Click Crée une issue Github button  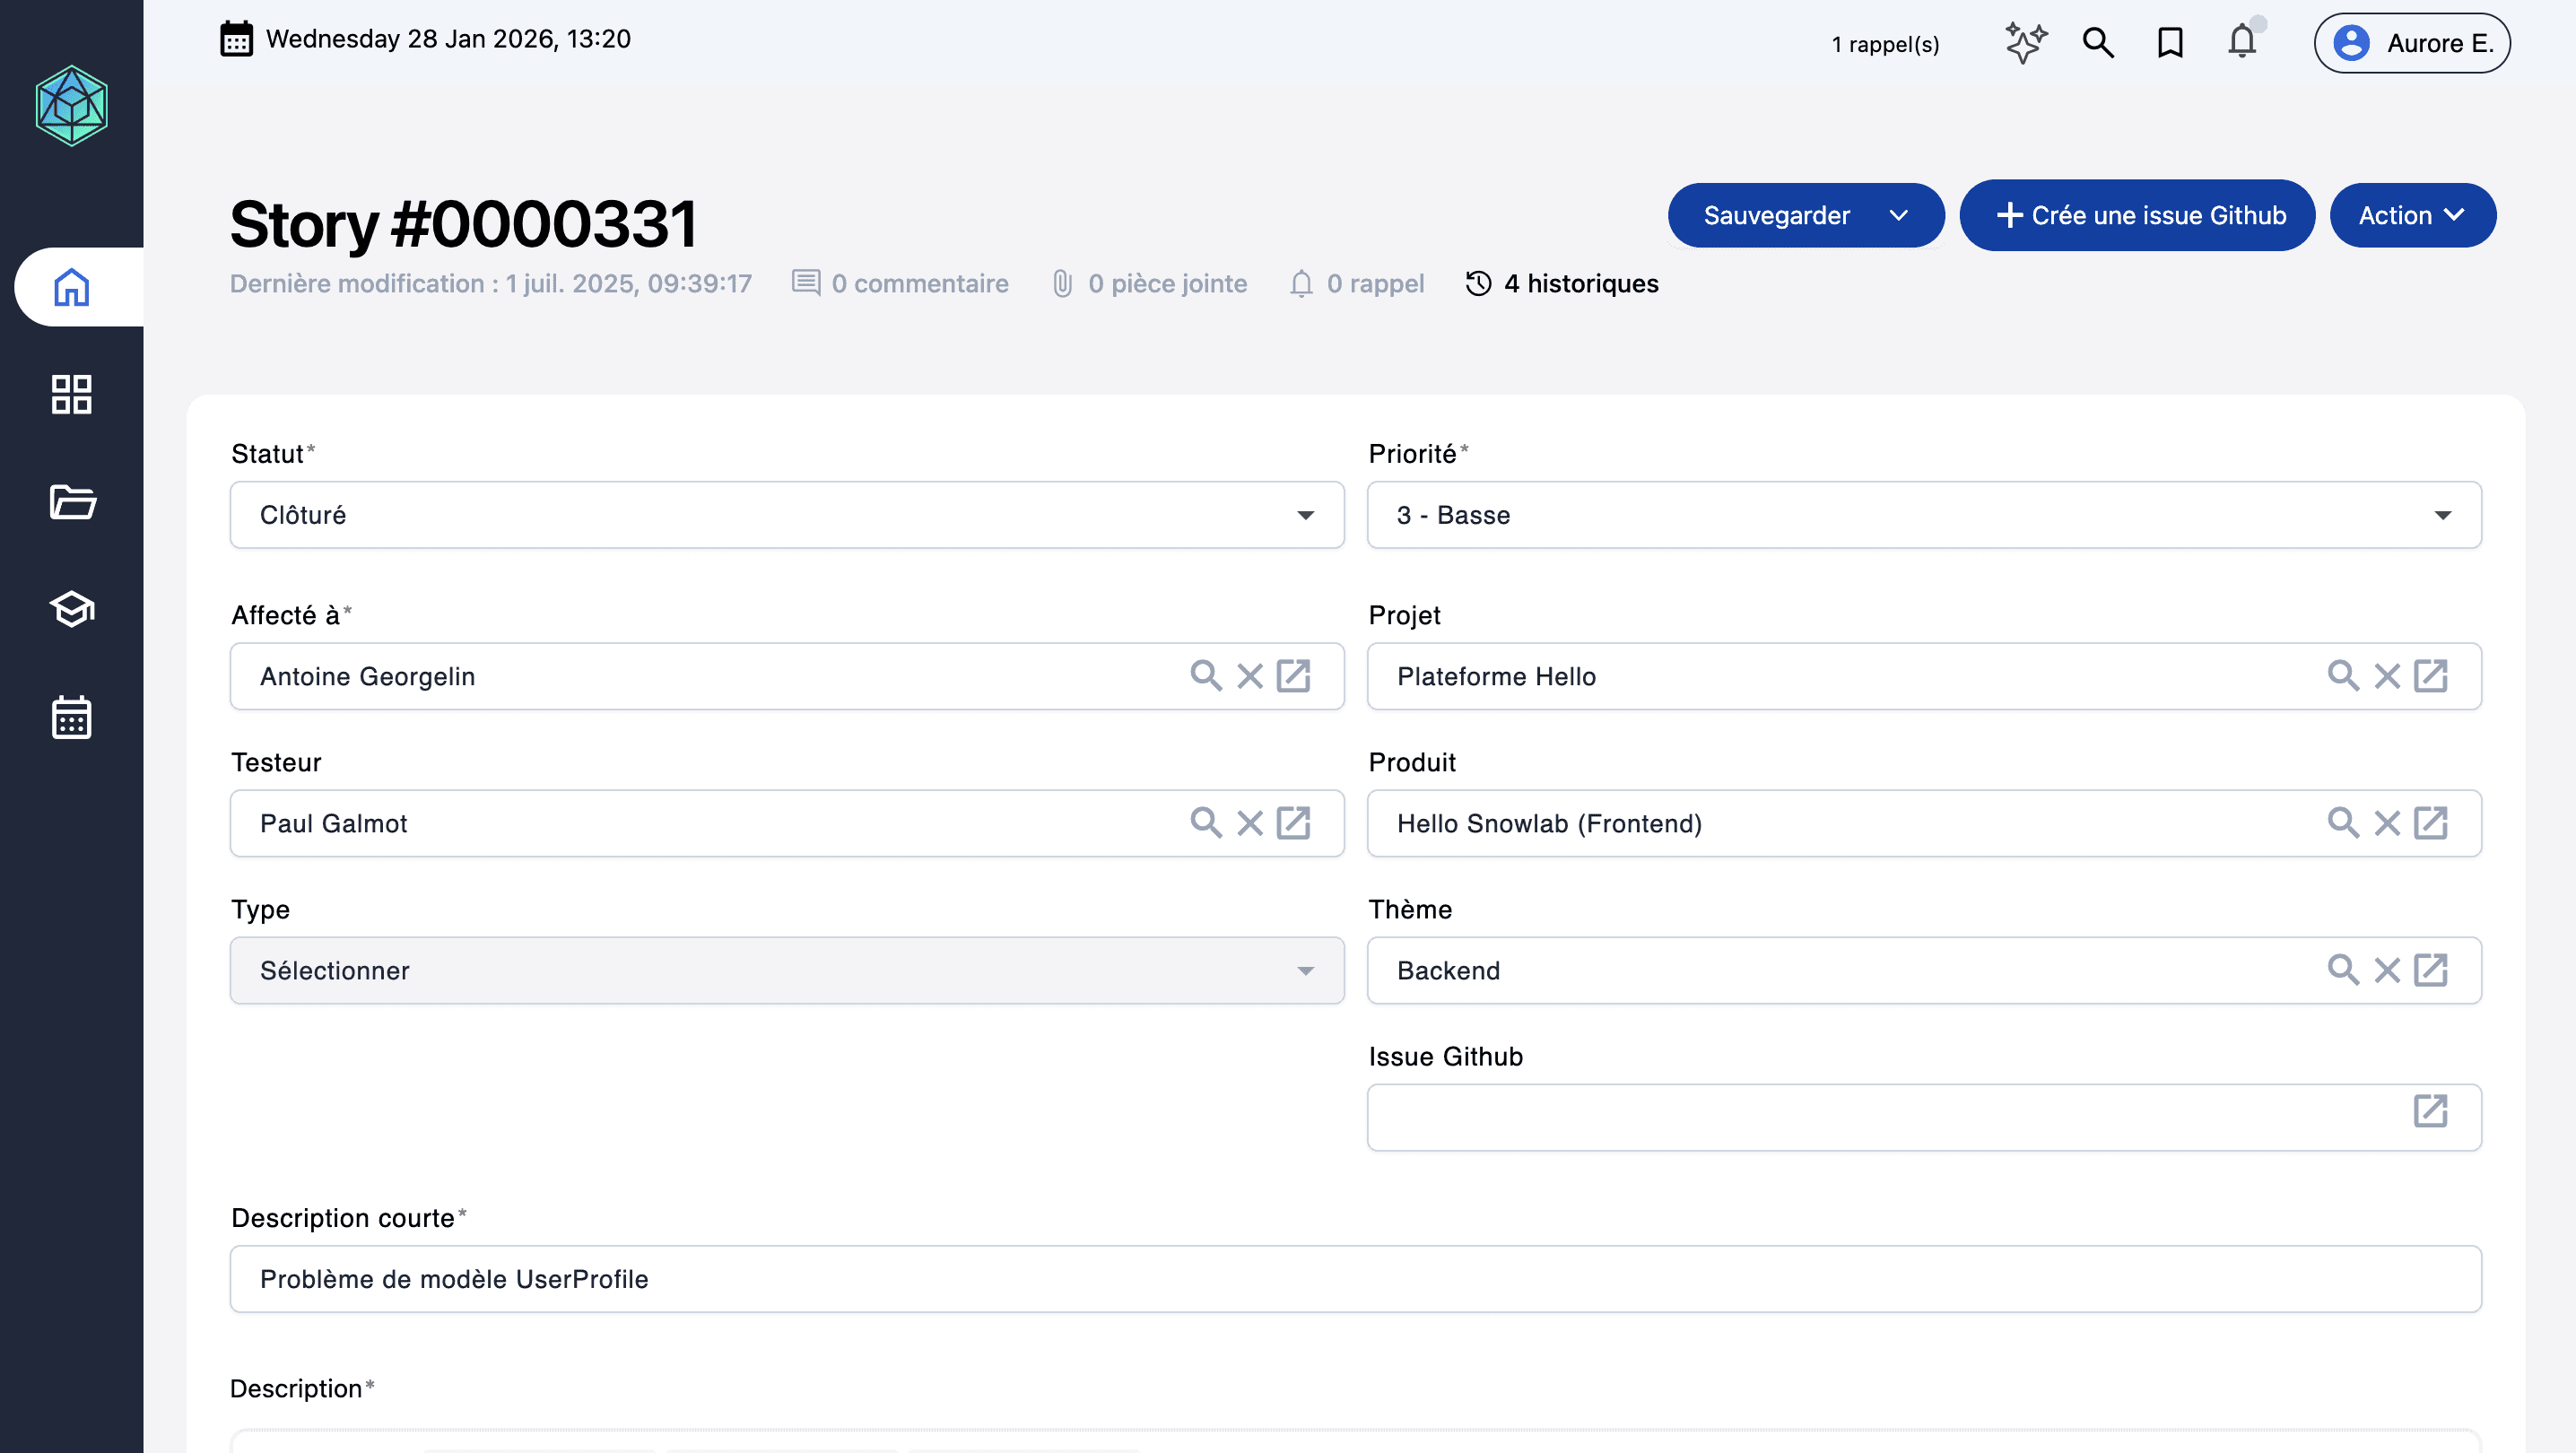tap(2137, 215)
